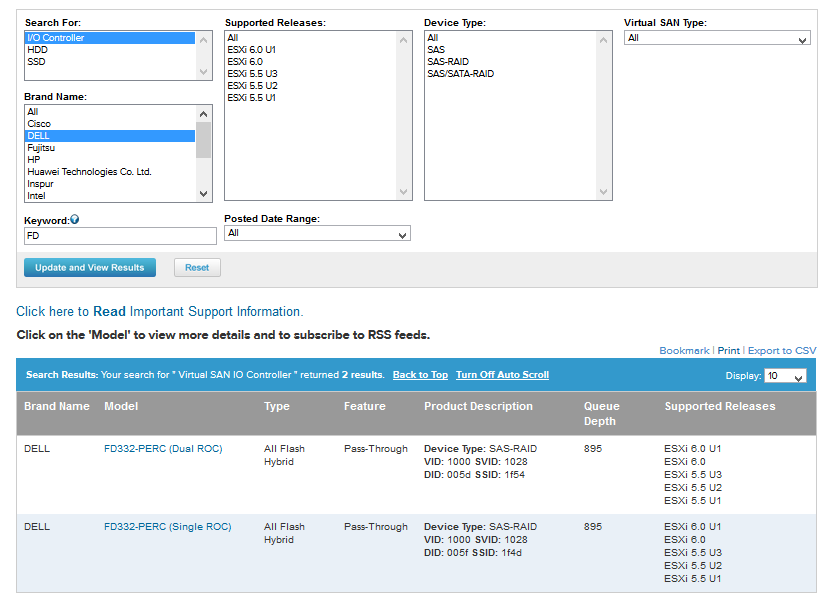
Task: Open the Virtual SAN Type dropdown
Action: tap(717, 38)
